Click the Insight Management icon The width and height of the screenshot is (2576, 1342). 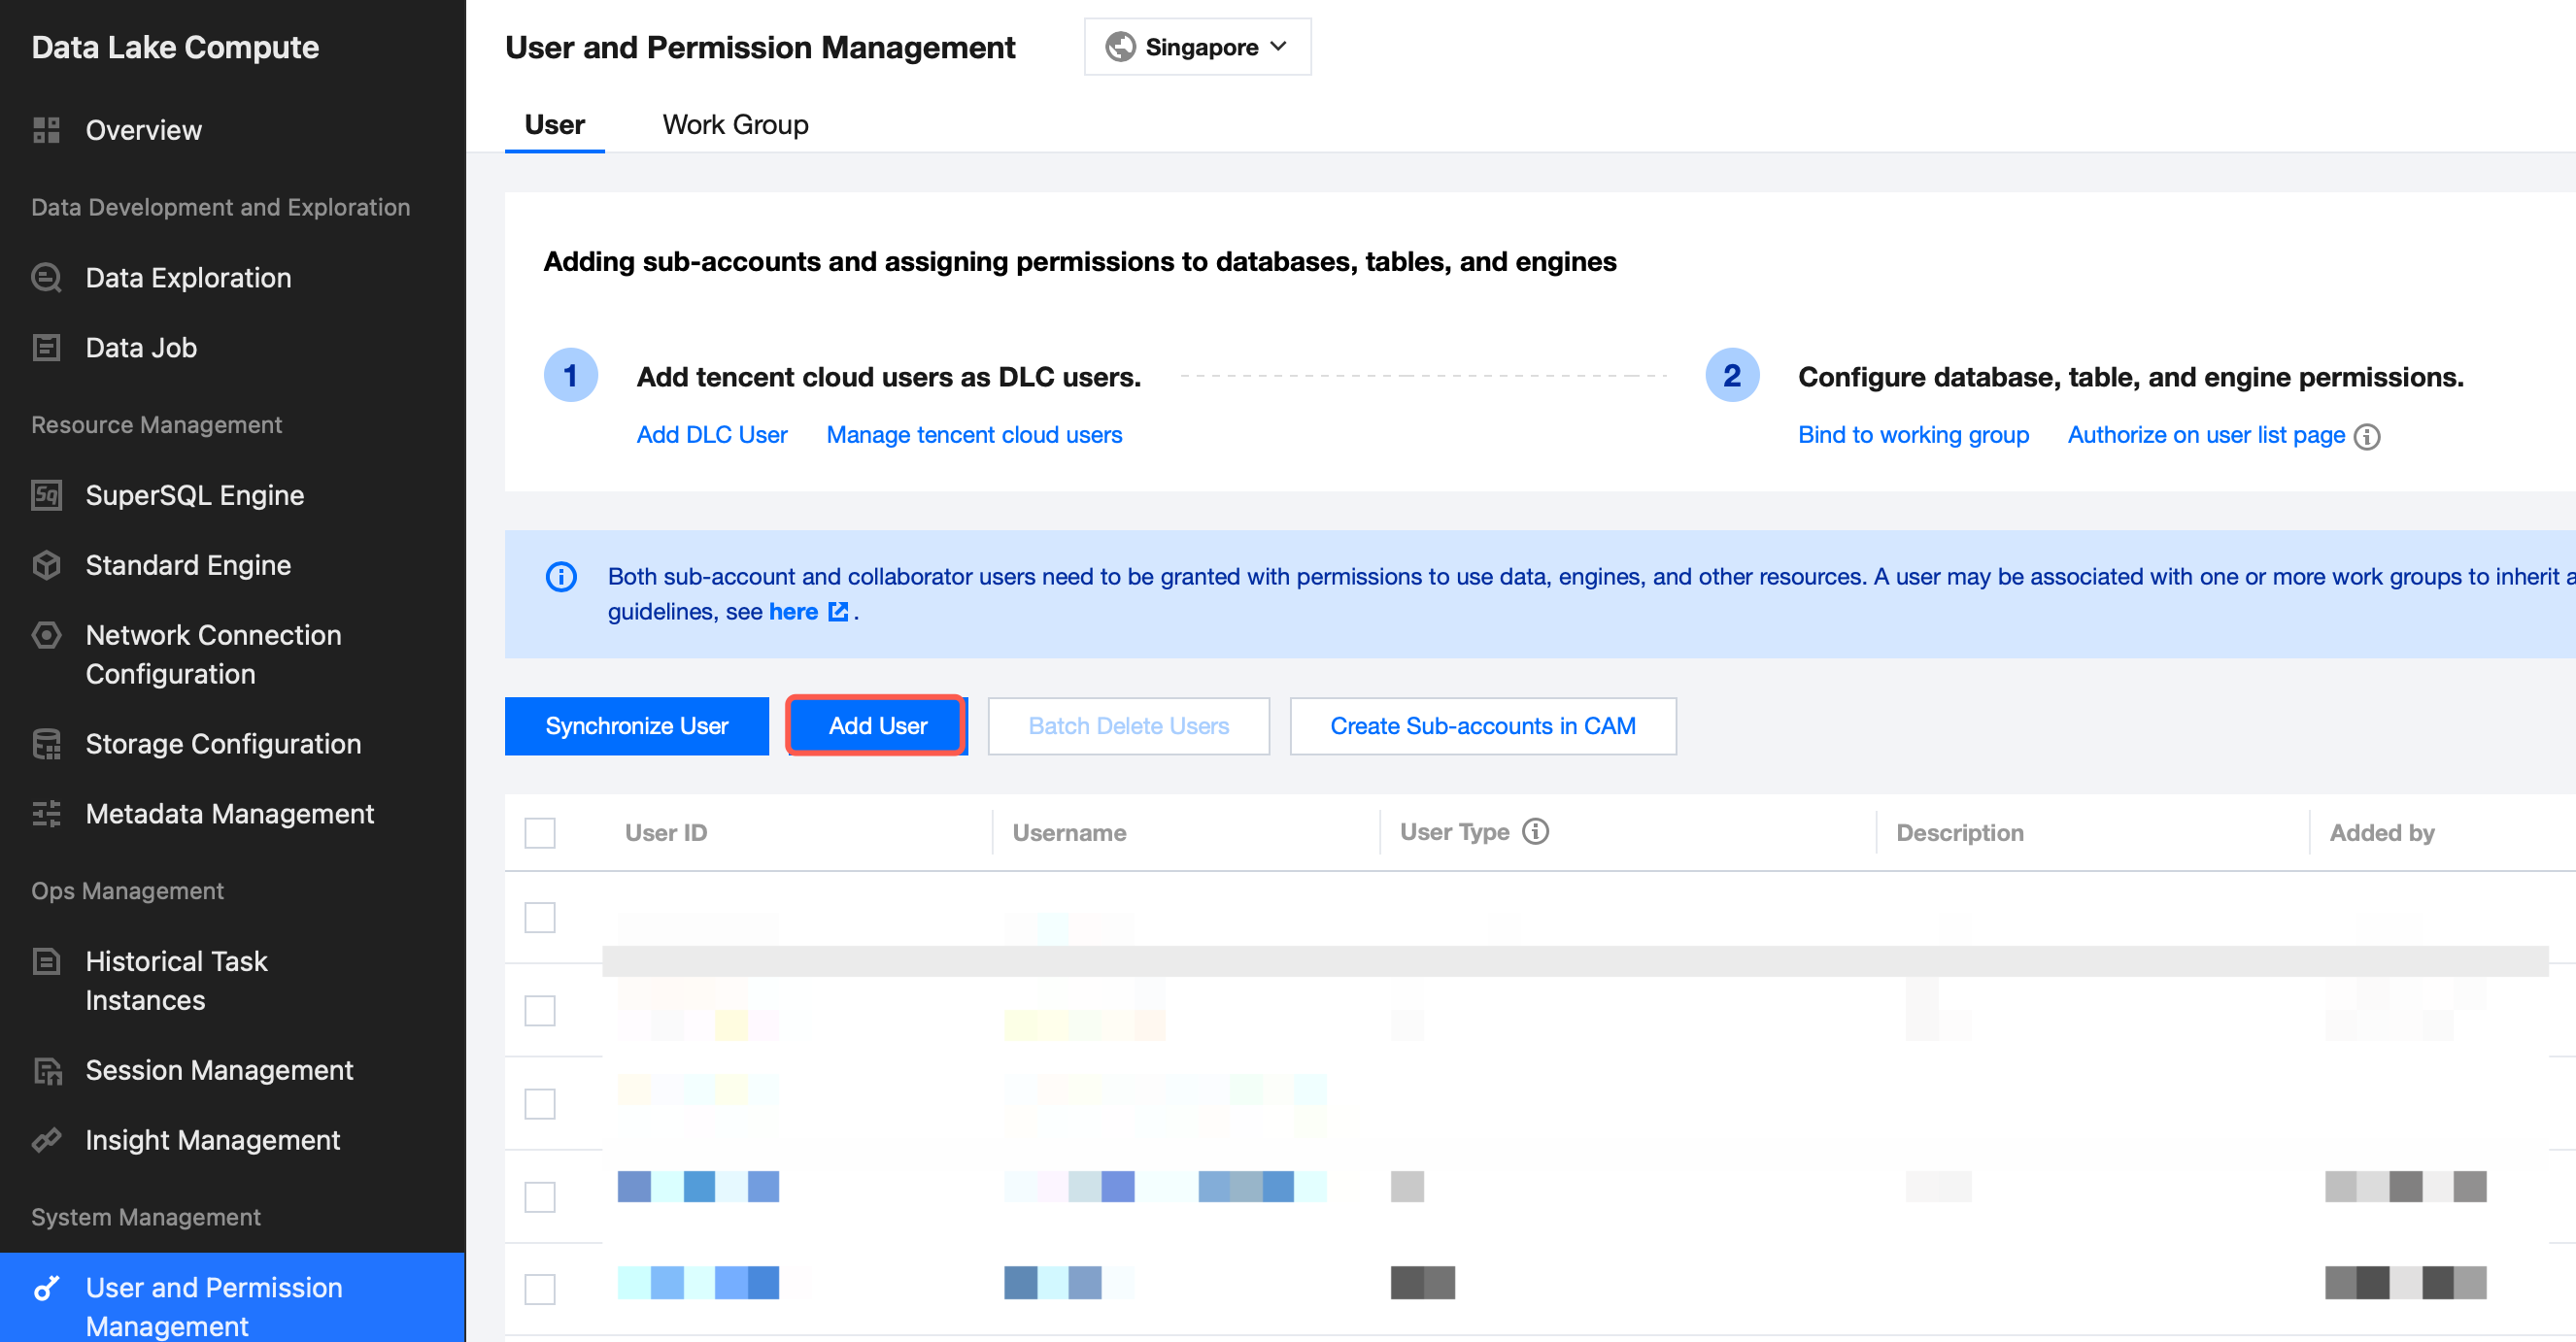pos(46,1140)
